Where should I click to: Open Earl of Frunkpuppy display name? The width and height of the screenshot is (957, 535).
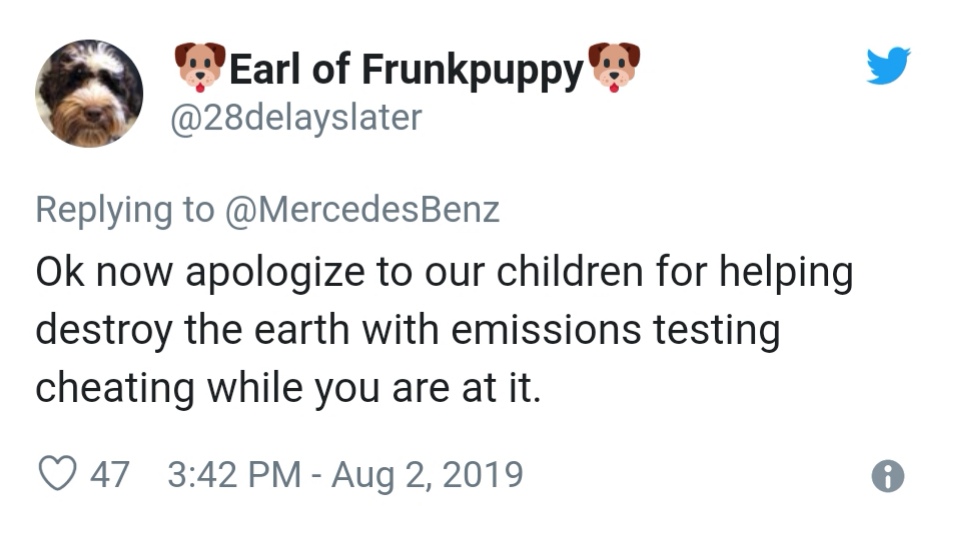[406, 68]
